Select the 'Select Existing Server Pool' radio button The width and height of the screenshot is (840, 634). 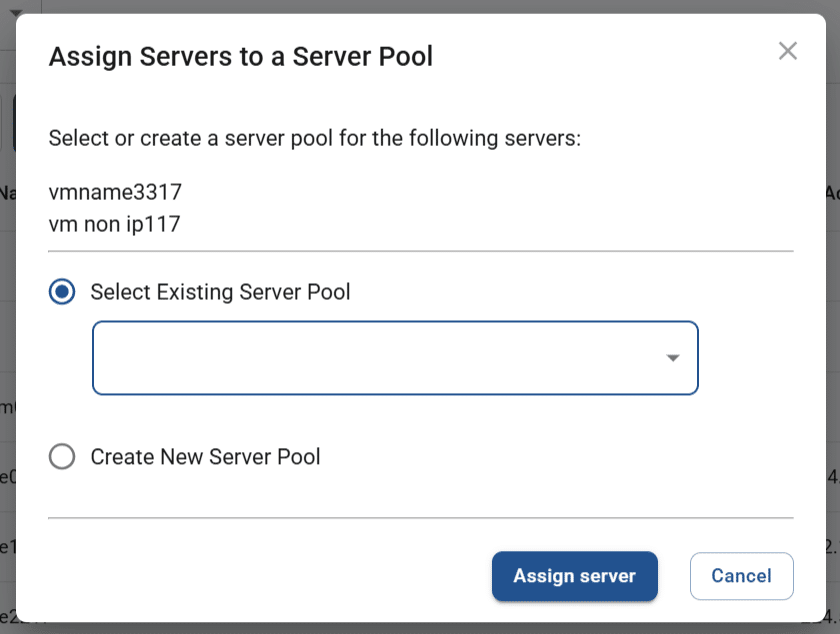60,292
